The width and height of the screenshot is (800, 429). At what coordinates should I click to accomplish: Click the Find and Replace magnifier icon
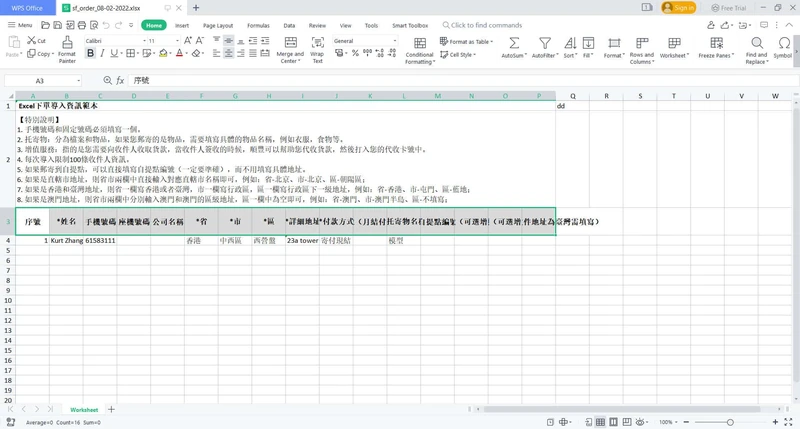click(x=757, y=43)
